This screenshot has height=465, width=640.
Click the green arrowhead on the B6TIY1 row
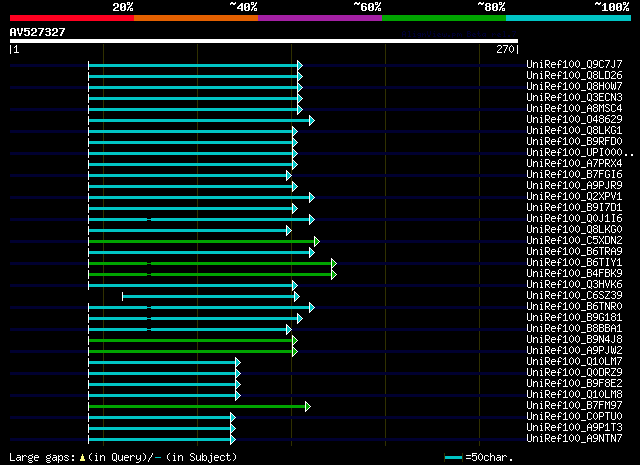click(x=334, y=264)
